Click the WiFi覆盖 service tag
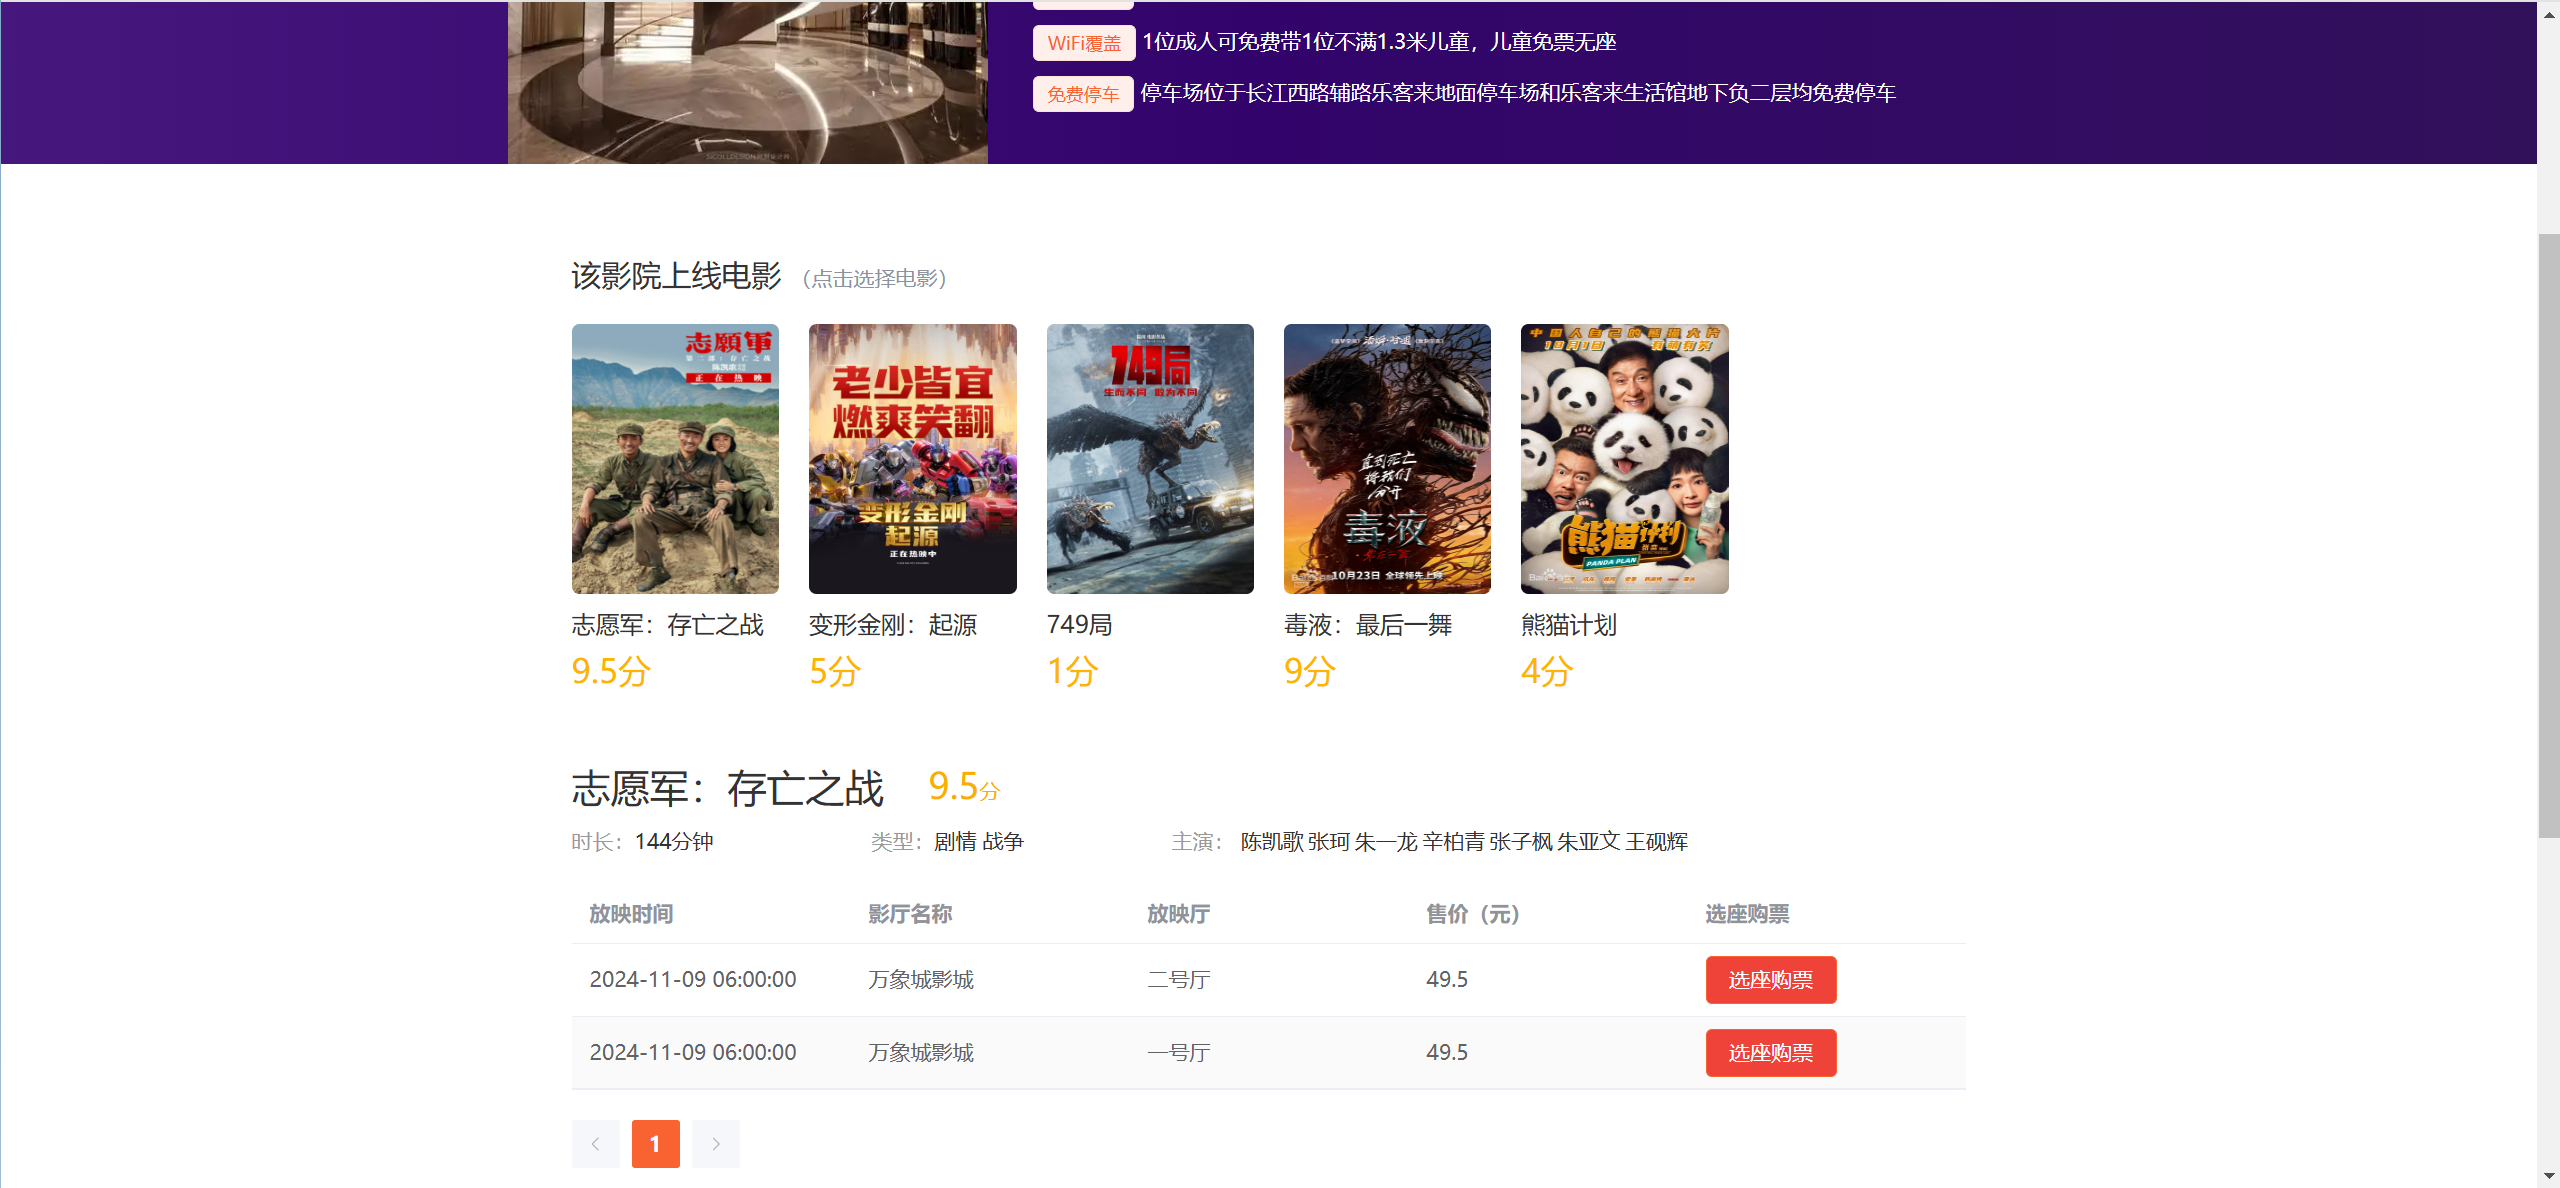The width and height of the screenshot is (2560, 1188). 1084,43
